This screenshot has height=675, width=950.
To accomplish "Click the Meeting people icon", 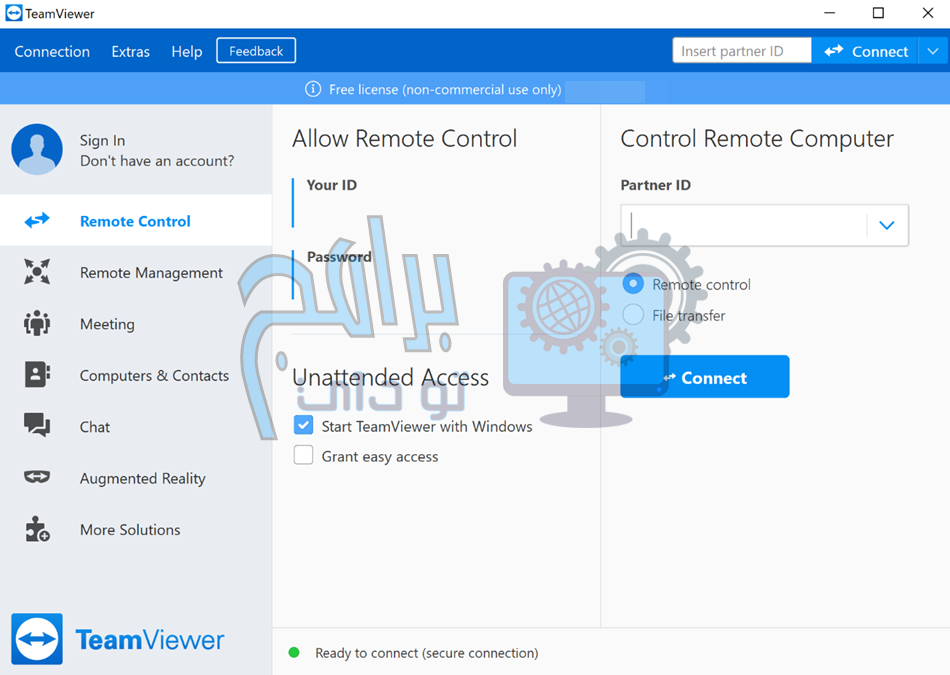I will point(37,324).
